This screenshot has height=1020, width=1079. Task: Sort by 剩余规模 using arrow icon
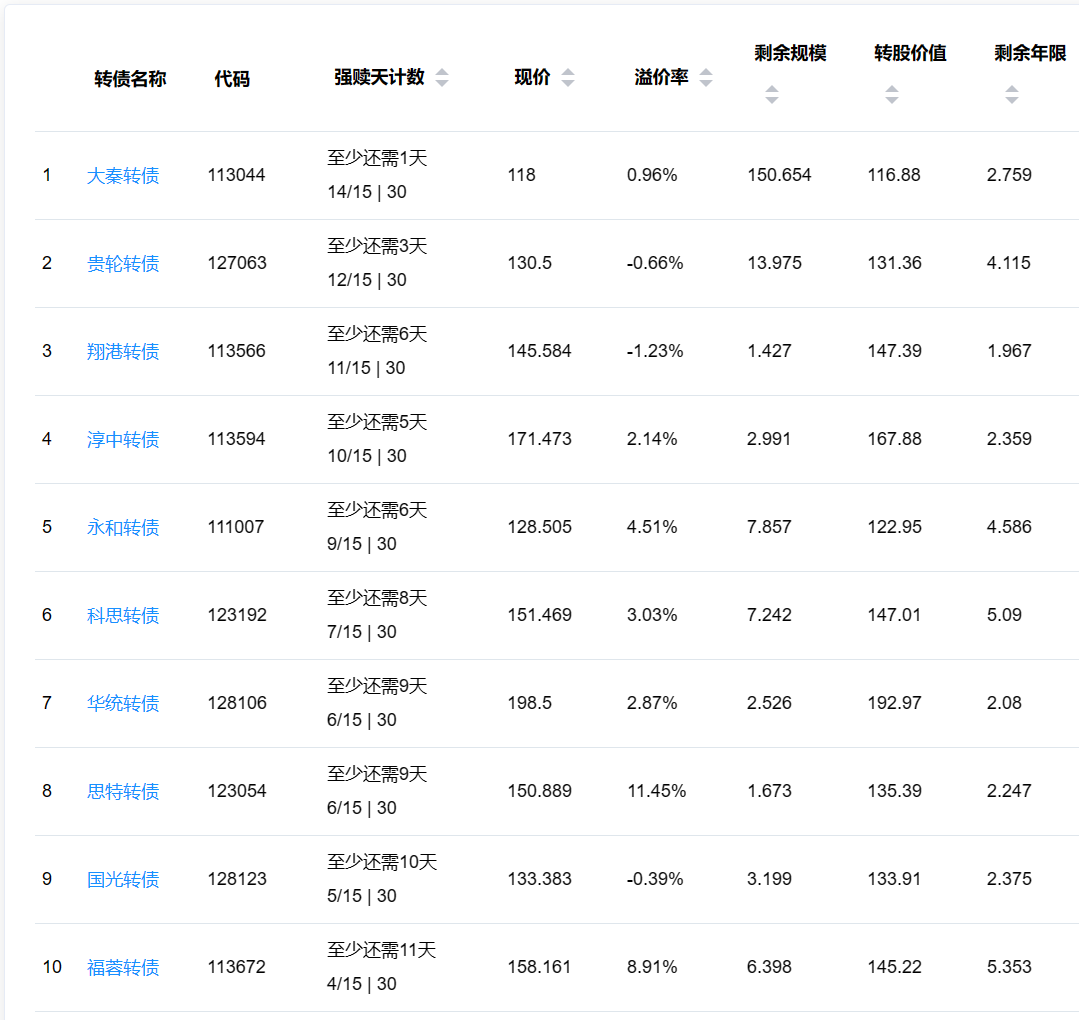pyautogui.click(x=771, y=95)
